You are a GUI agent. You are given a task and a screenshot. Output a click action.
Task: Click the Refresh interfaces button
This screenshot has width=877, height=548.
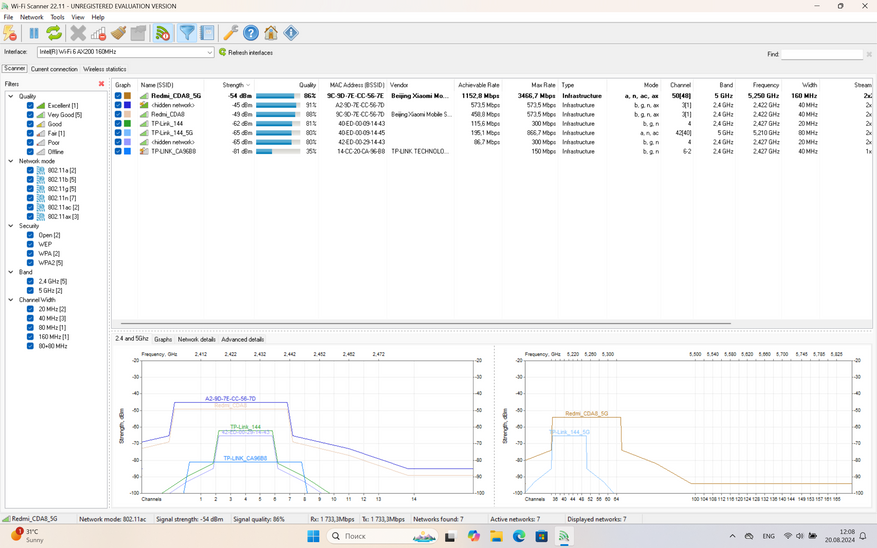245,52
